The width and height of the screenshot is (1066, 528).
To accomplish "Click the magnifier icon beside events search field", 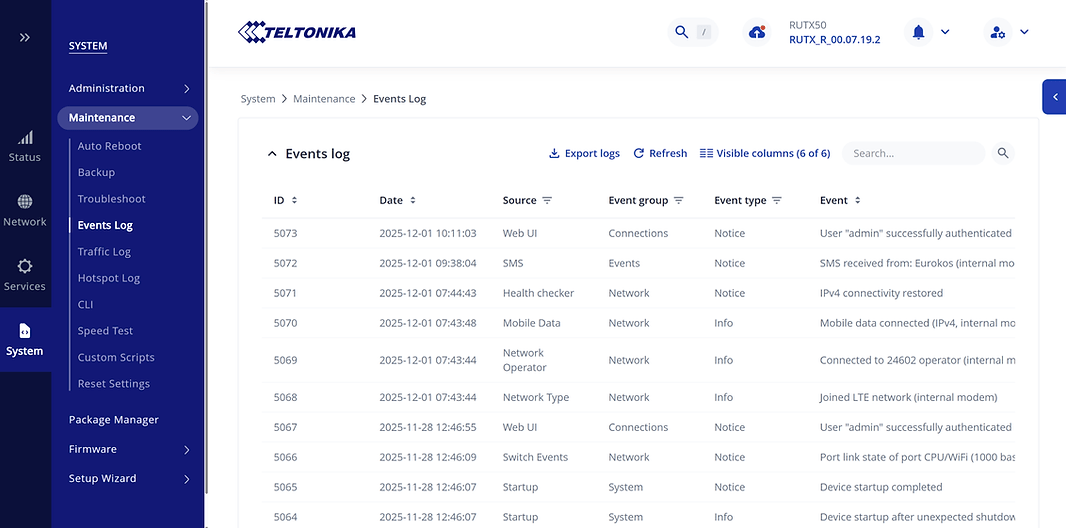I will 1003,153.
